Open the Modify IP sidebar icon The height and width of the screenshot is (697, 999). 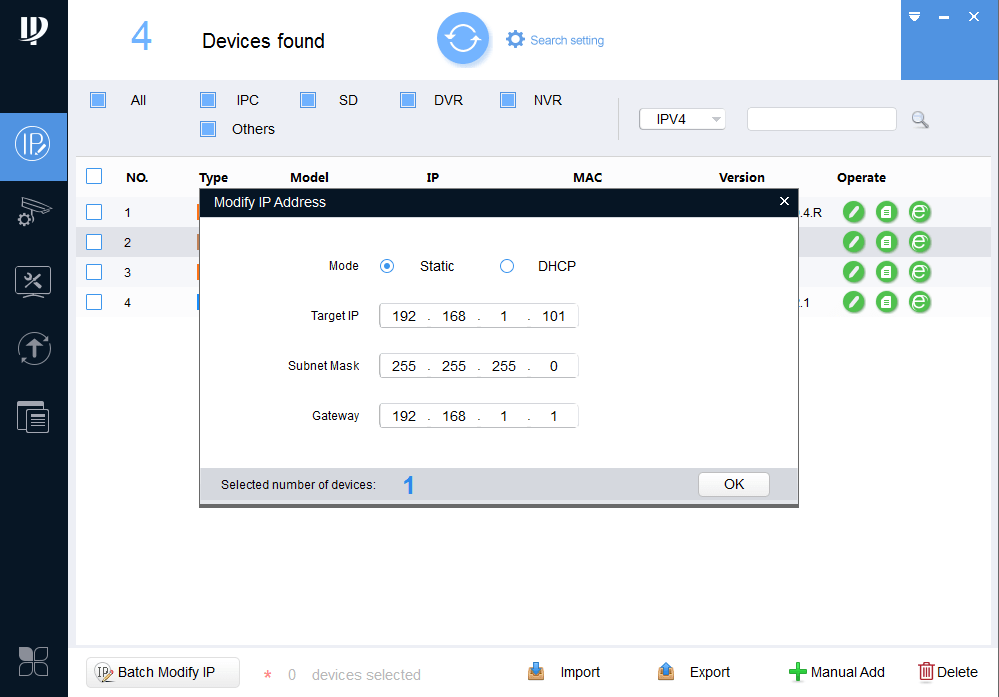(x=33, y=145)
